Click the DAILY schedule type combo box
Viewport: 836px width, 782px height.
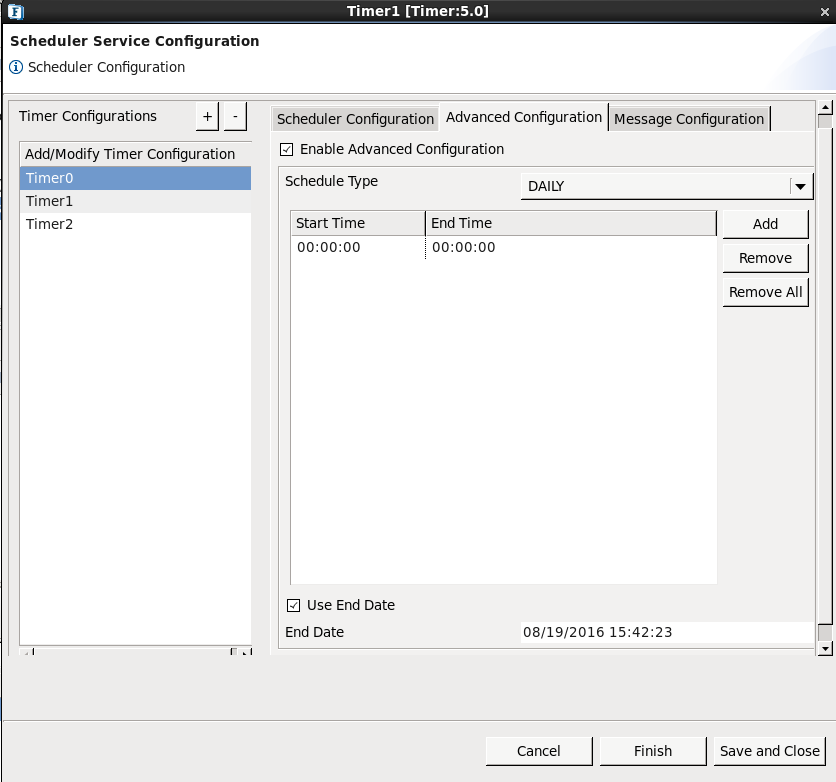(x=655, y=186)
